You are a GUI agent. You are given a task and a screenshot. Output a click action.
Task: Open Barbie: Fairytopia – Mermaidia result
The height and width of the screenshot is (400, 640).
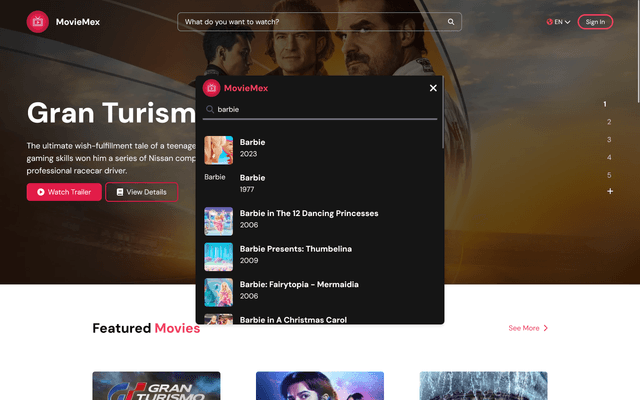click(x=320, y=292)
